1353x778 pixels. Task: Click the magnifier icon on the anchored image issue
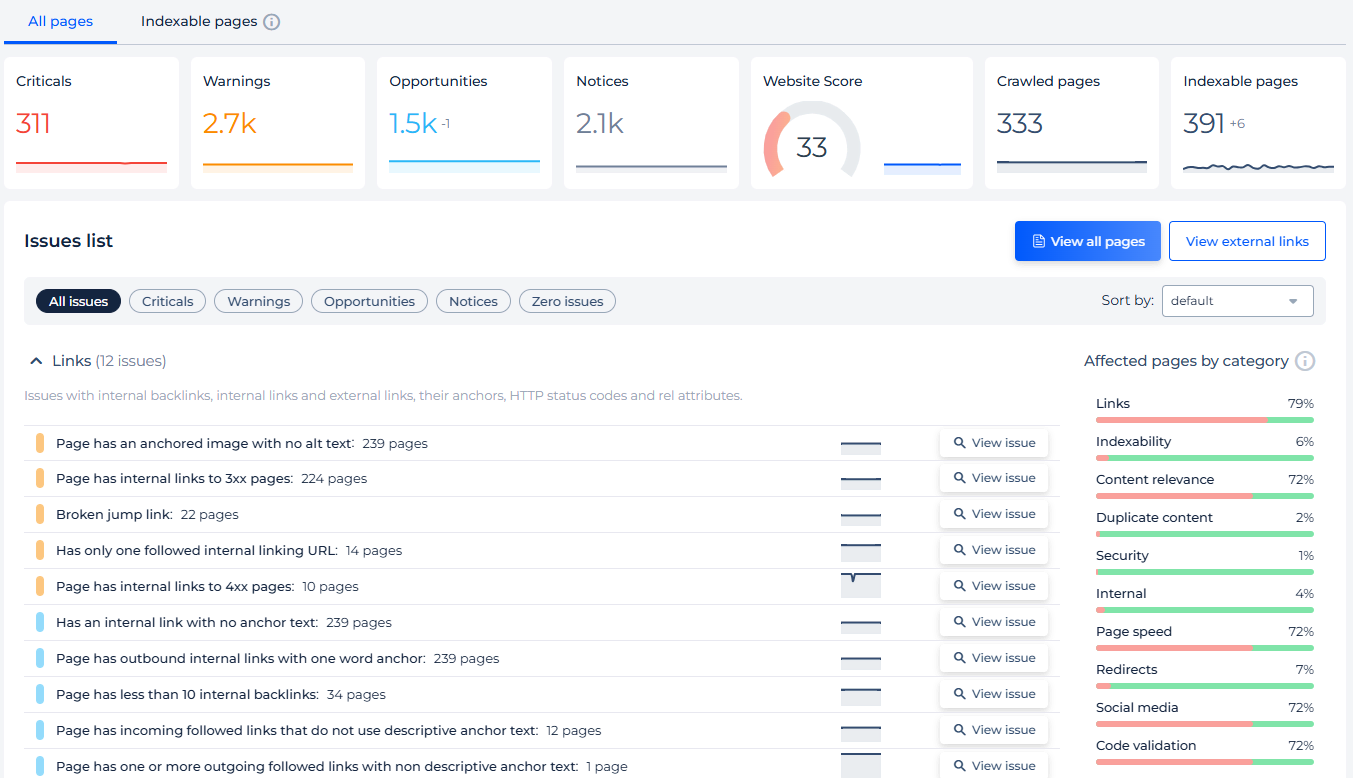point(961,442)
